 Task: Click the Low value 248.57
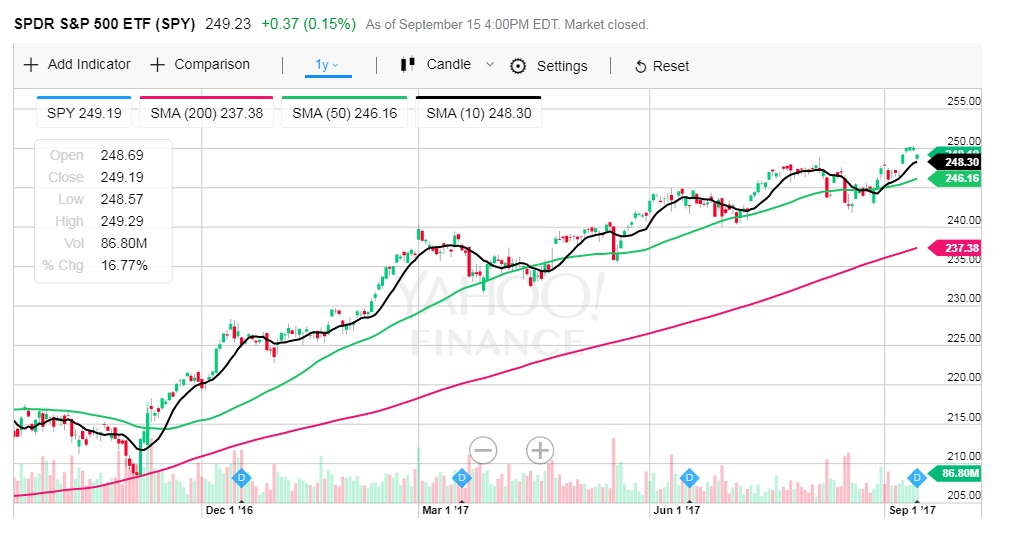click(x=122, y=199)
